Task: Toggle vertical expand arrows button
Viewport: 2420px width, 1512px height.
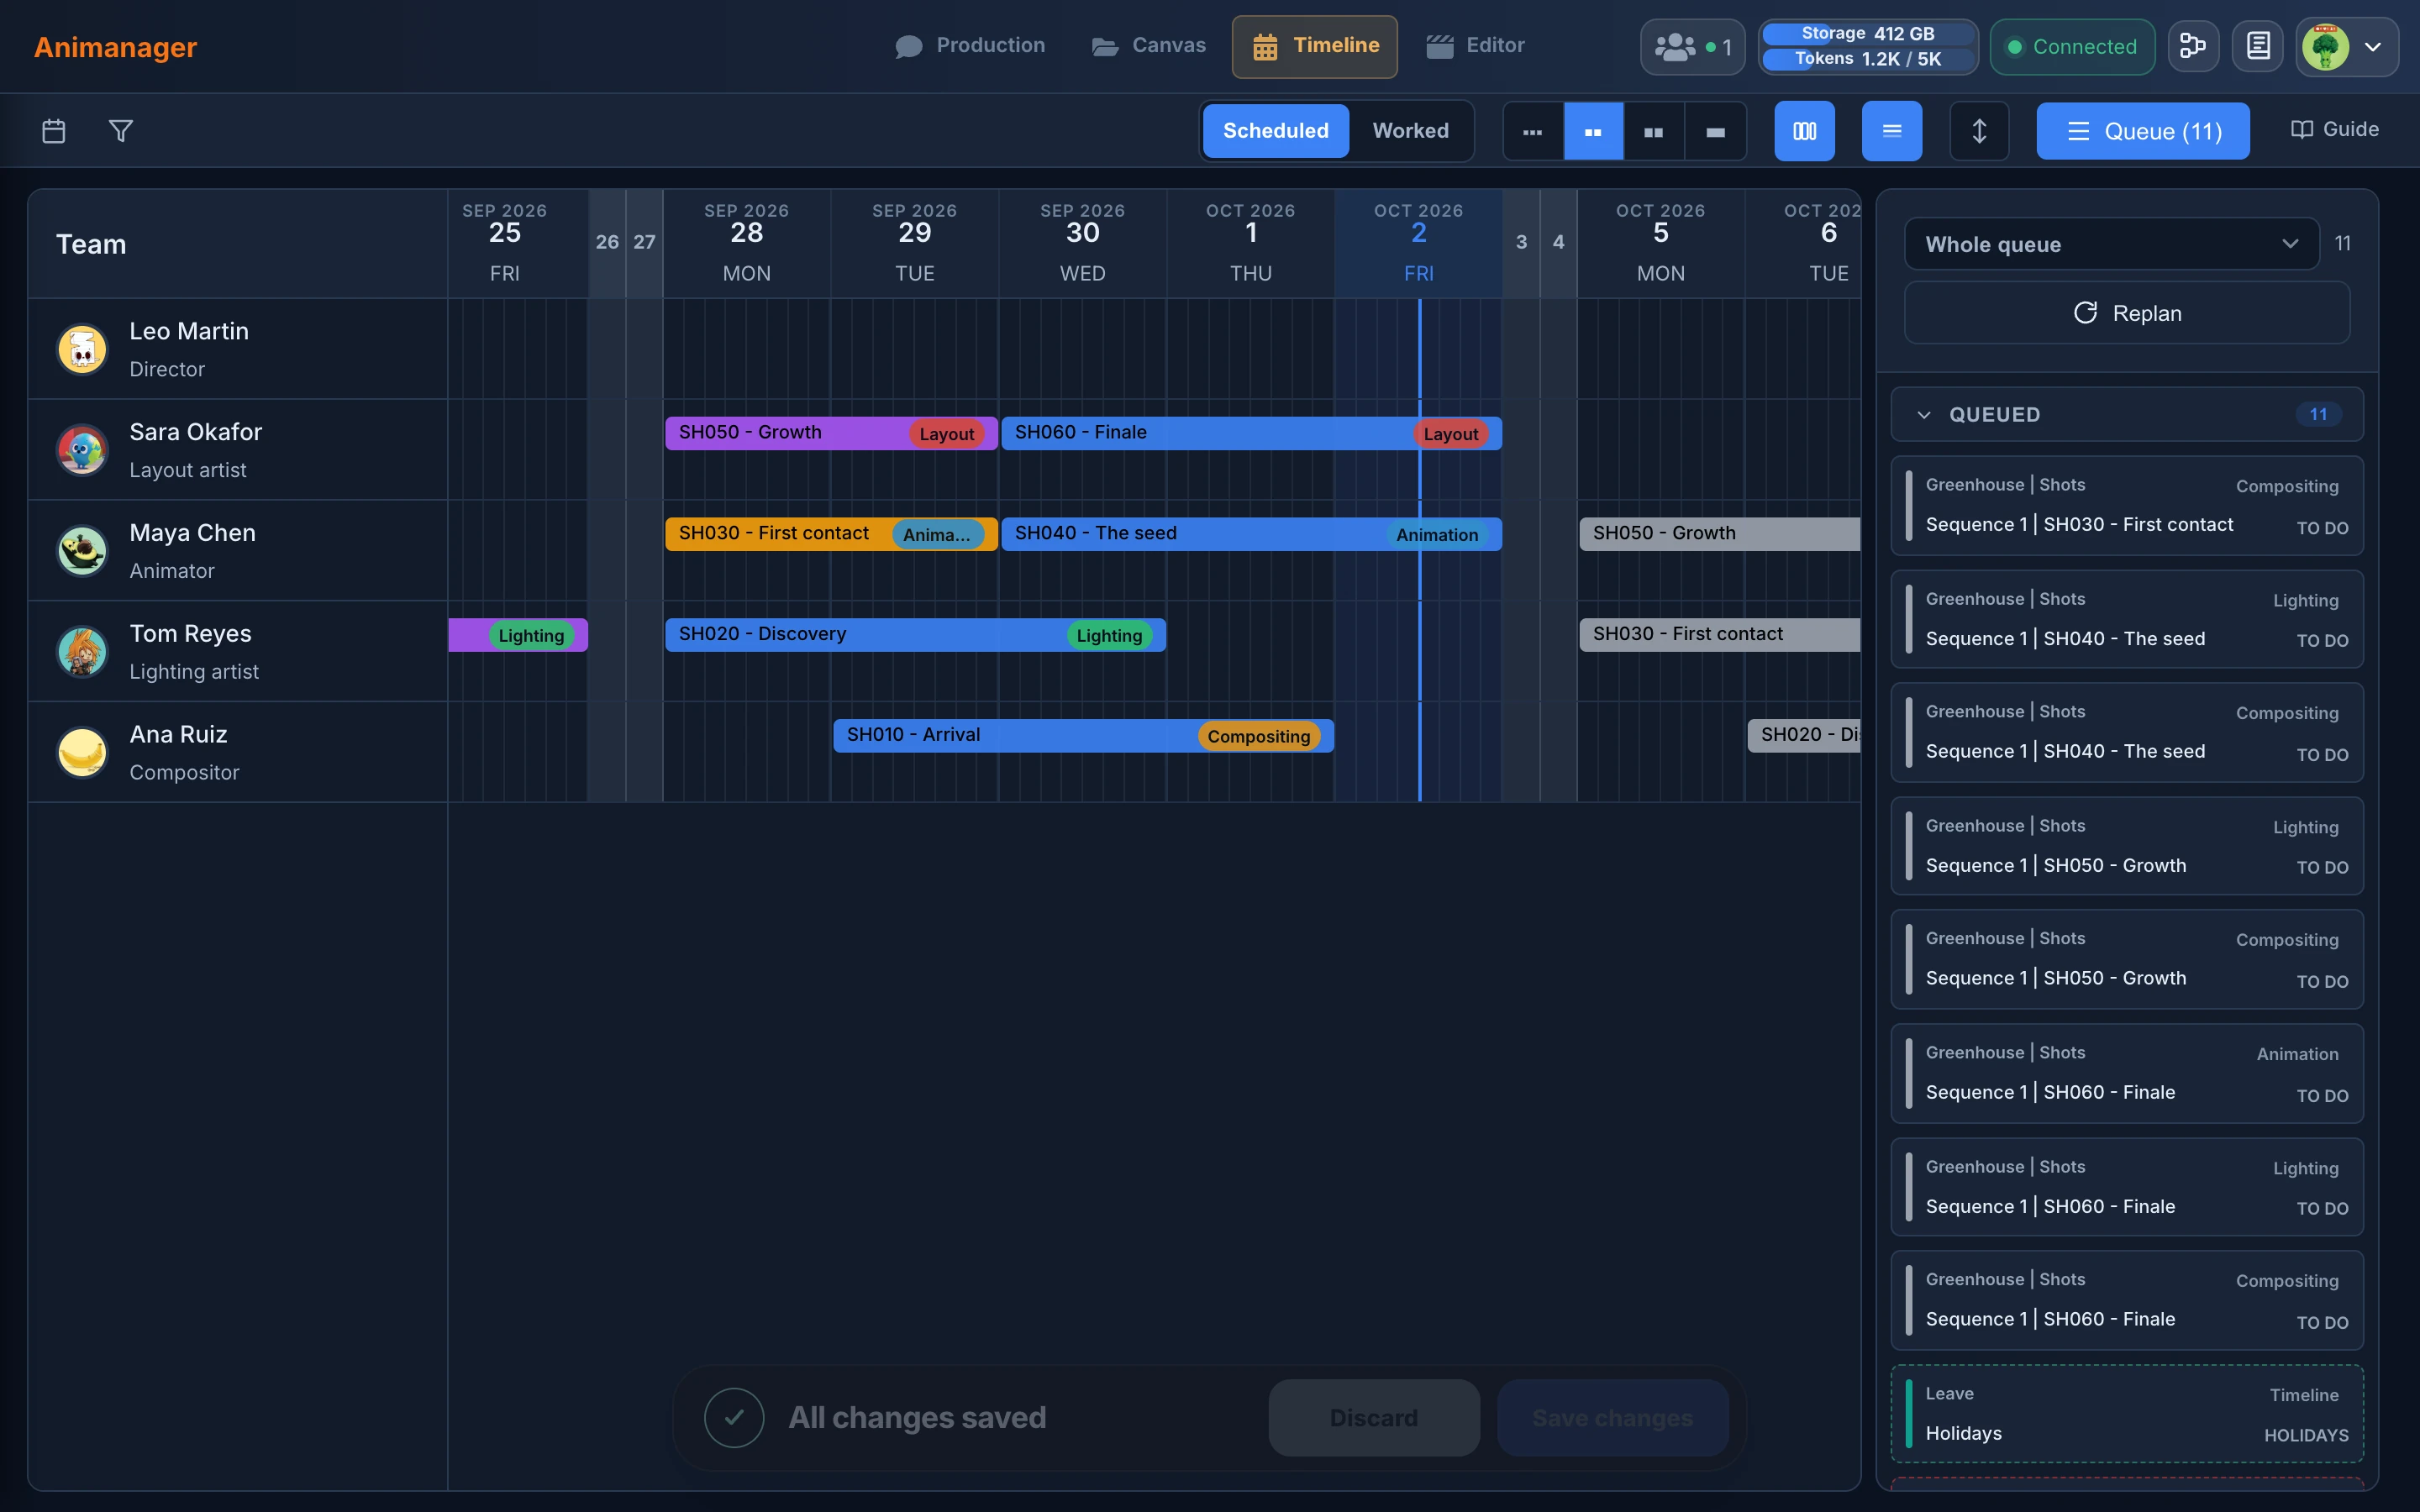Action: 1979,131
